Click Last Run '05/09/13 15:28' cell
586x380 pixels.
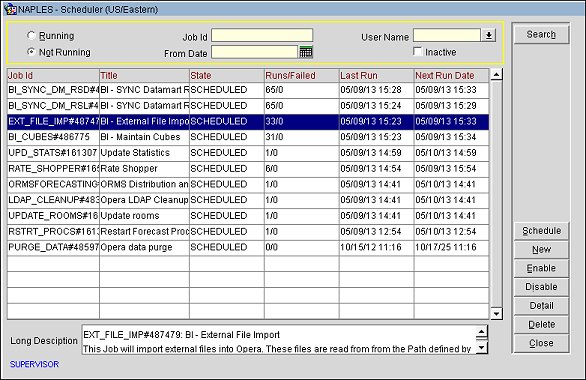click(x=377, y=90)
